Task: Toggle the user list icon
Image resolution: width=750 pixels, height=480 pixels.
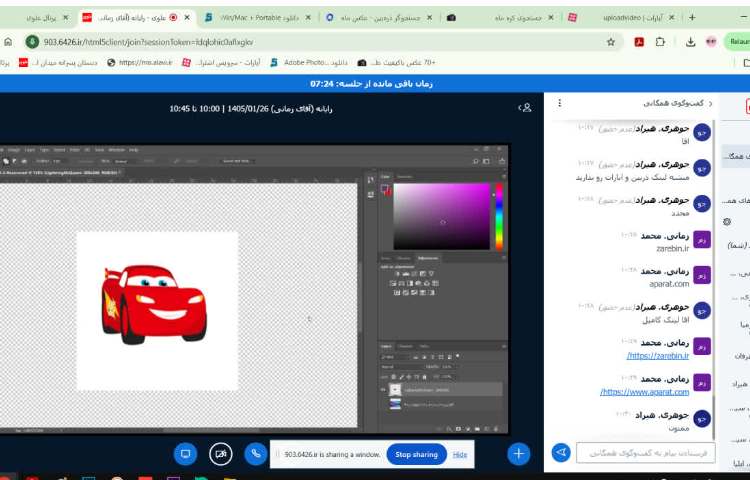Action: tap(525, 108)
